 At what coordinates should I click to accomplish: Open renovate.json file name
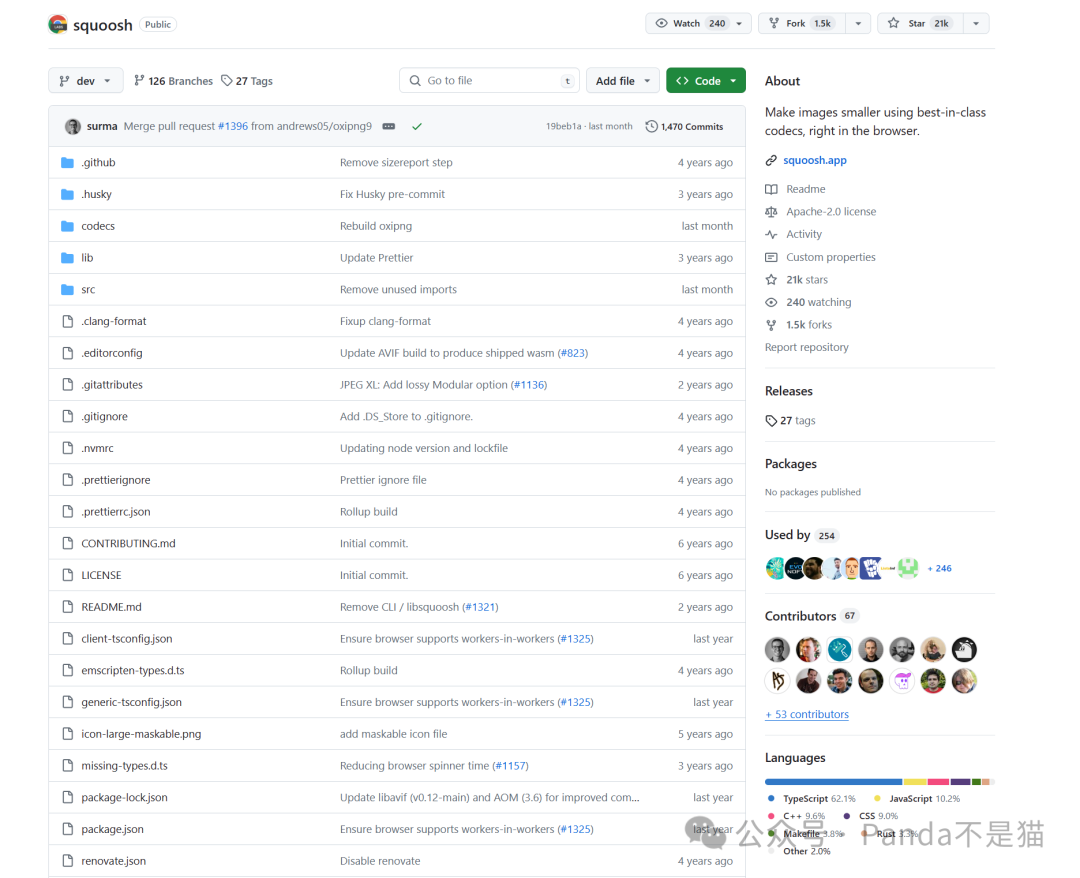(114, 861)
